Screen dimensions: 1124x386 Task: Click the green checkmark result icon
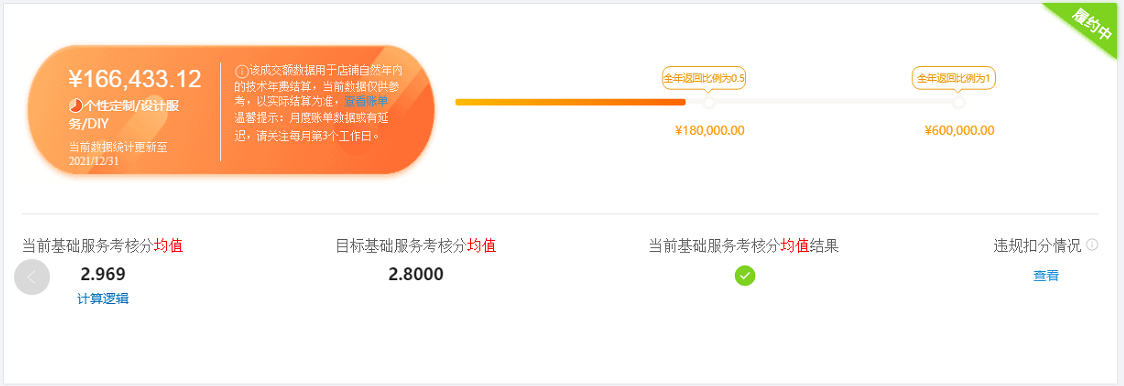coord(745,275)
